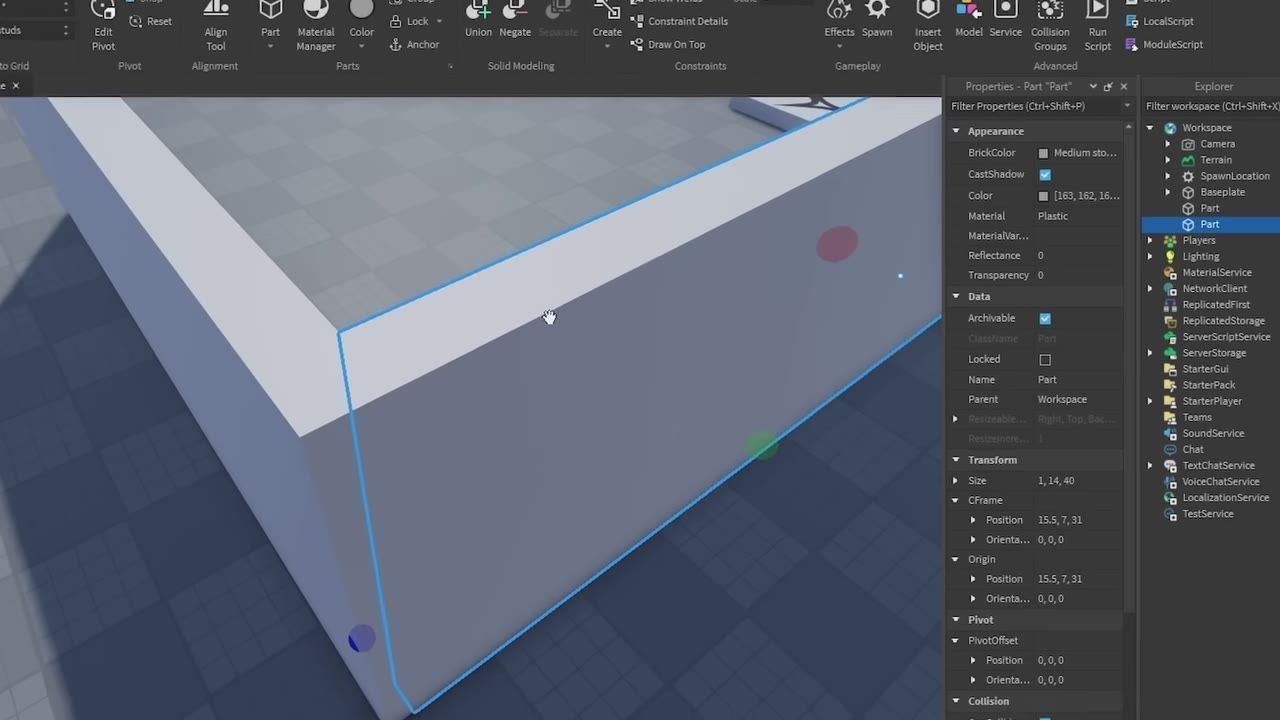
Task: Select ReplicatedStorage in Explorer
Action: [x=1223, y=321]
